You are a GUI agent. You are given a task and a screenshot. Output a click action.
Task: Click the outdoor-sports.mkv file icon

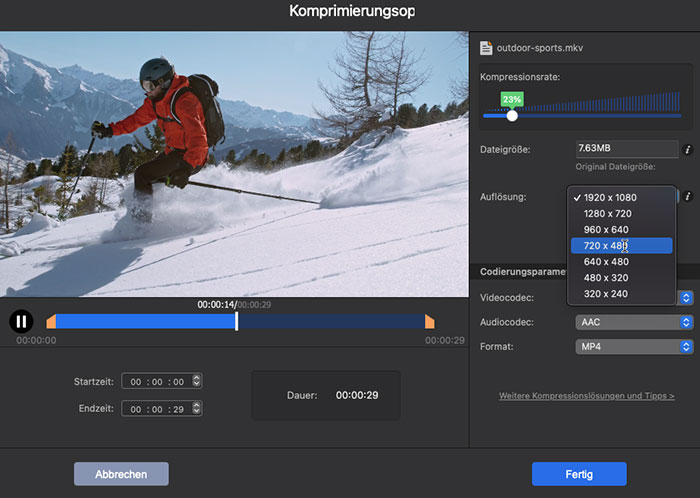(x=486, y=48)
